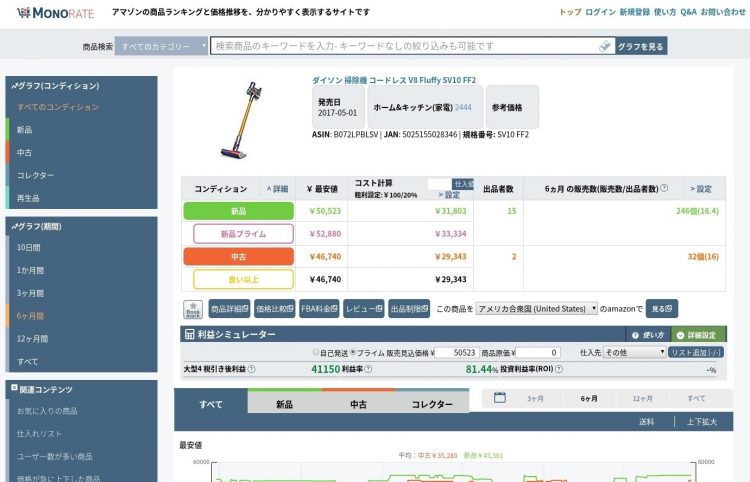Click the FBA料金 button
The image size is (750, 482).
(320, 309)
